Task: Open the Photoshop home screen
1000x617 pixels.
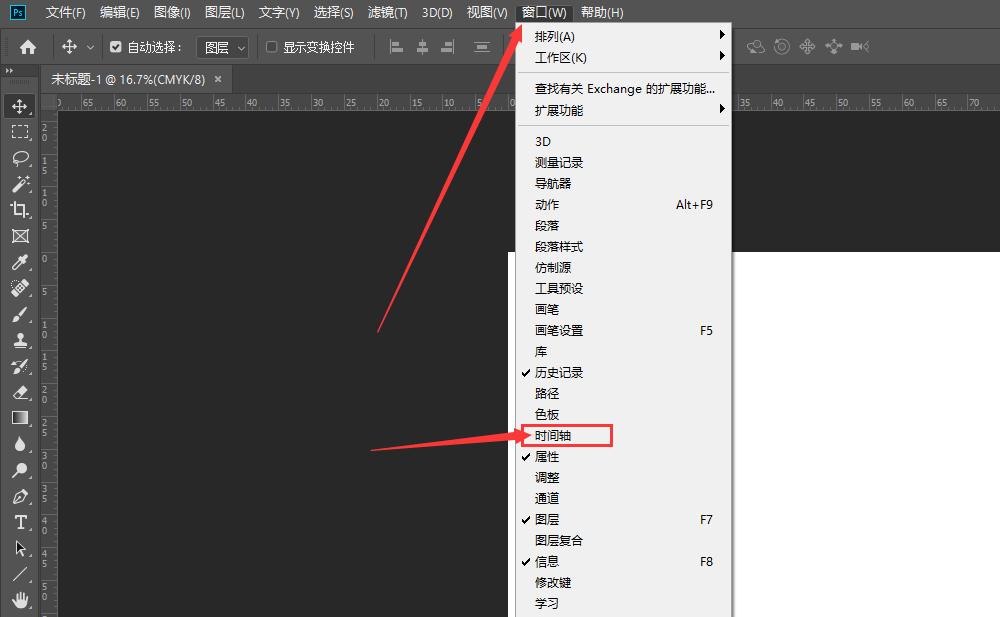Action: coord(26,46)
